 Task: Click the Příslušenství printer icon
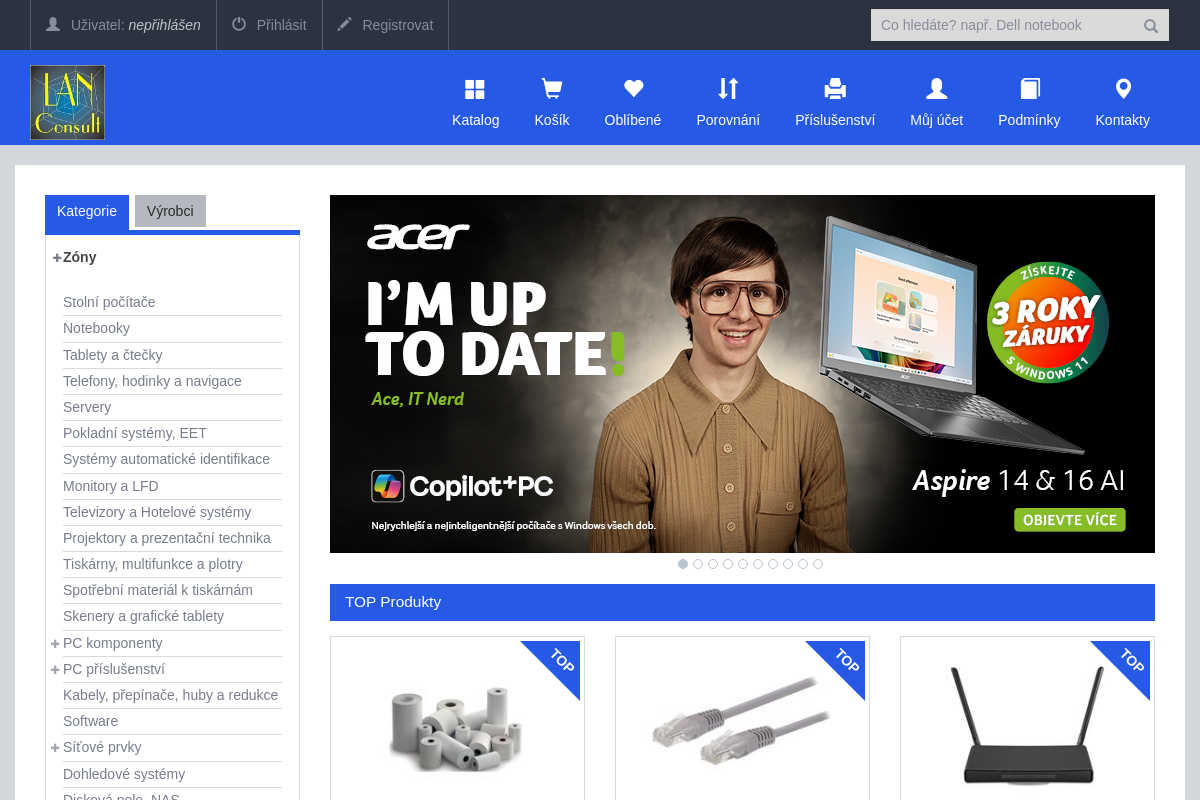[x=835, y=89]
